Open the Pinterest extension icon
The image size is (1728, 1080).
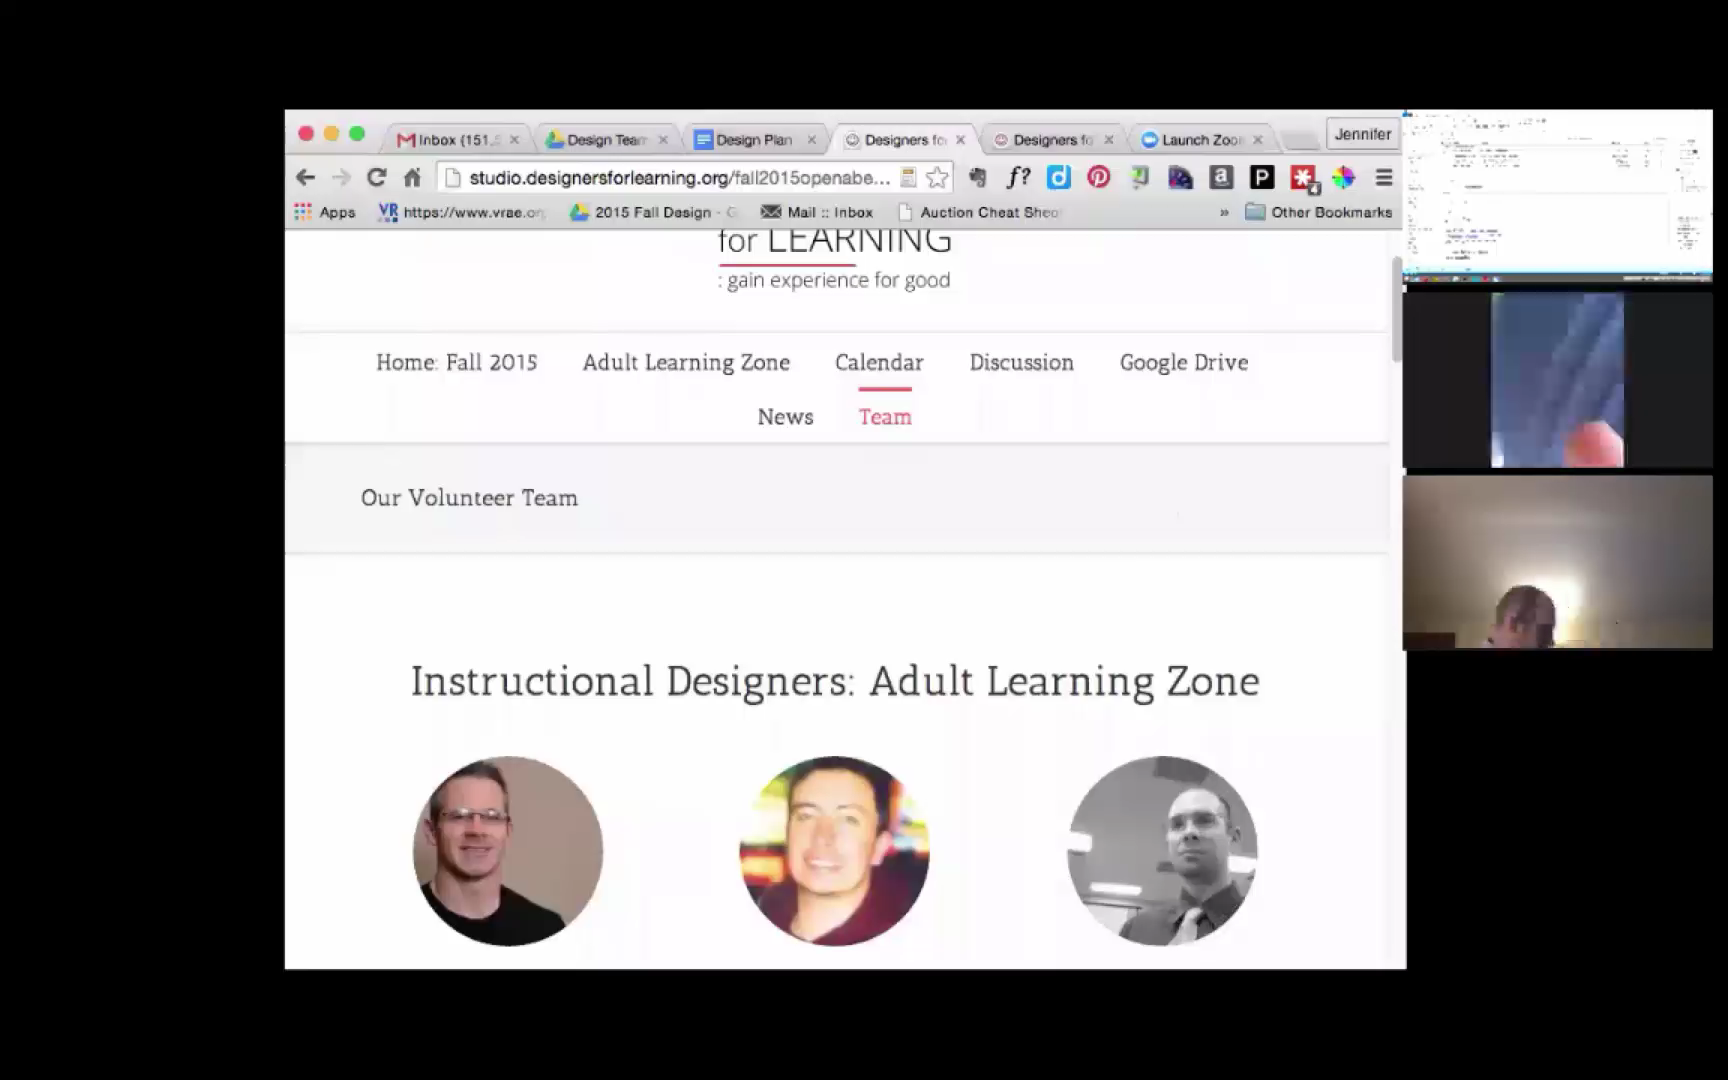coord(1099,178)
